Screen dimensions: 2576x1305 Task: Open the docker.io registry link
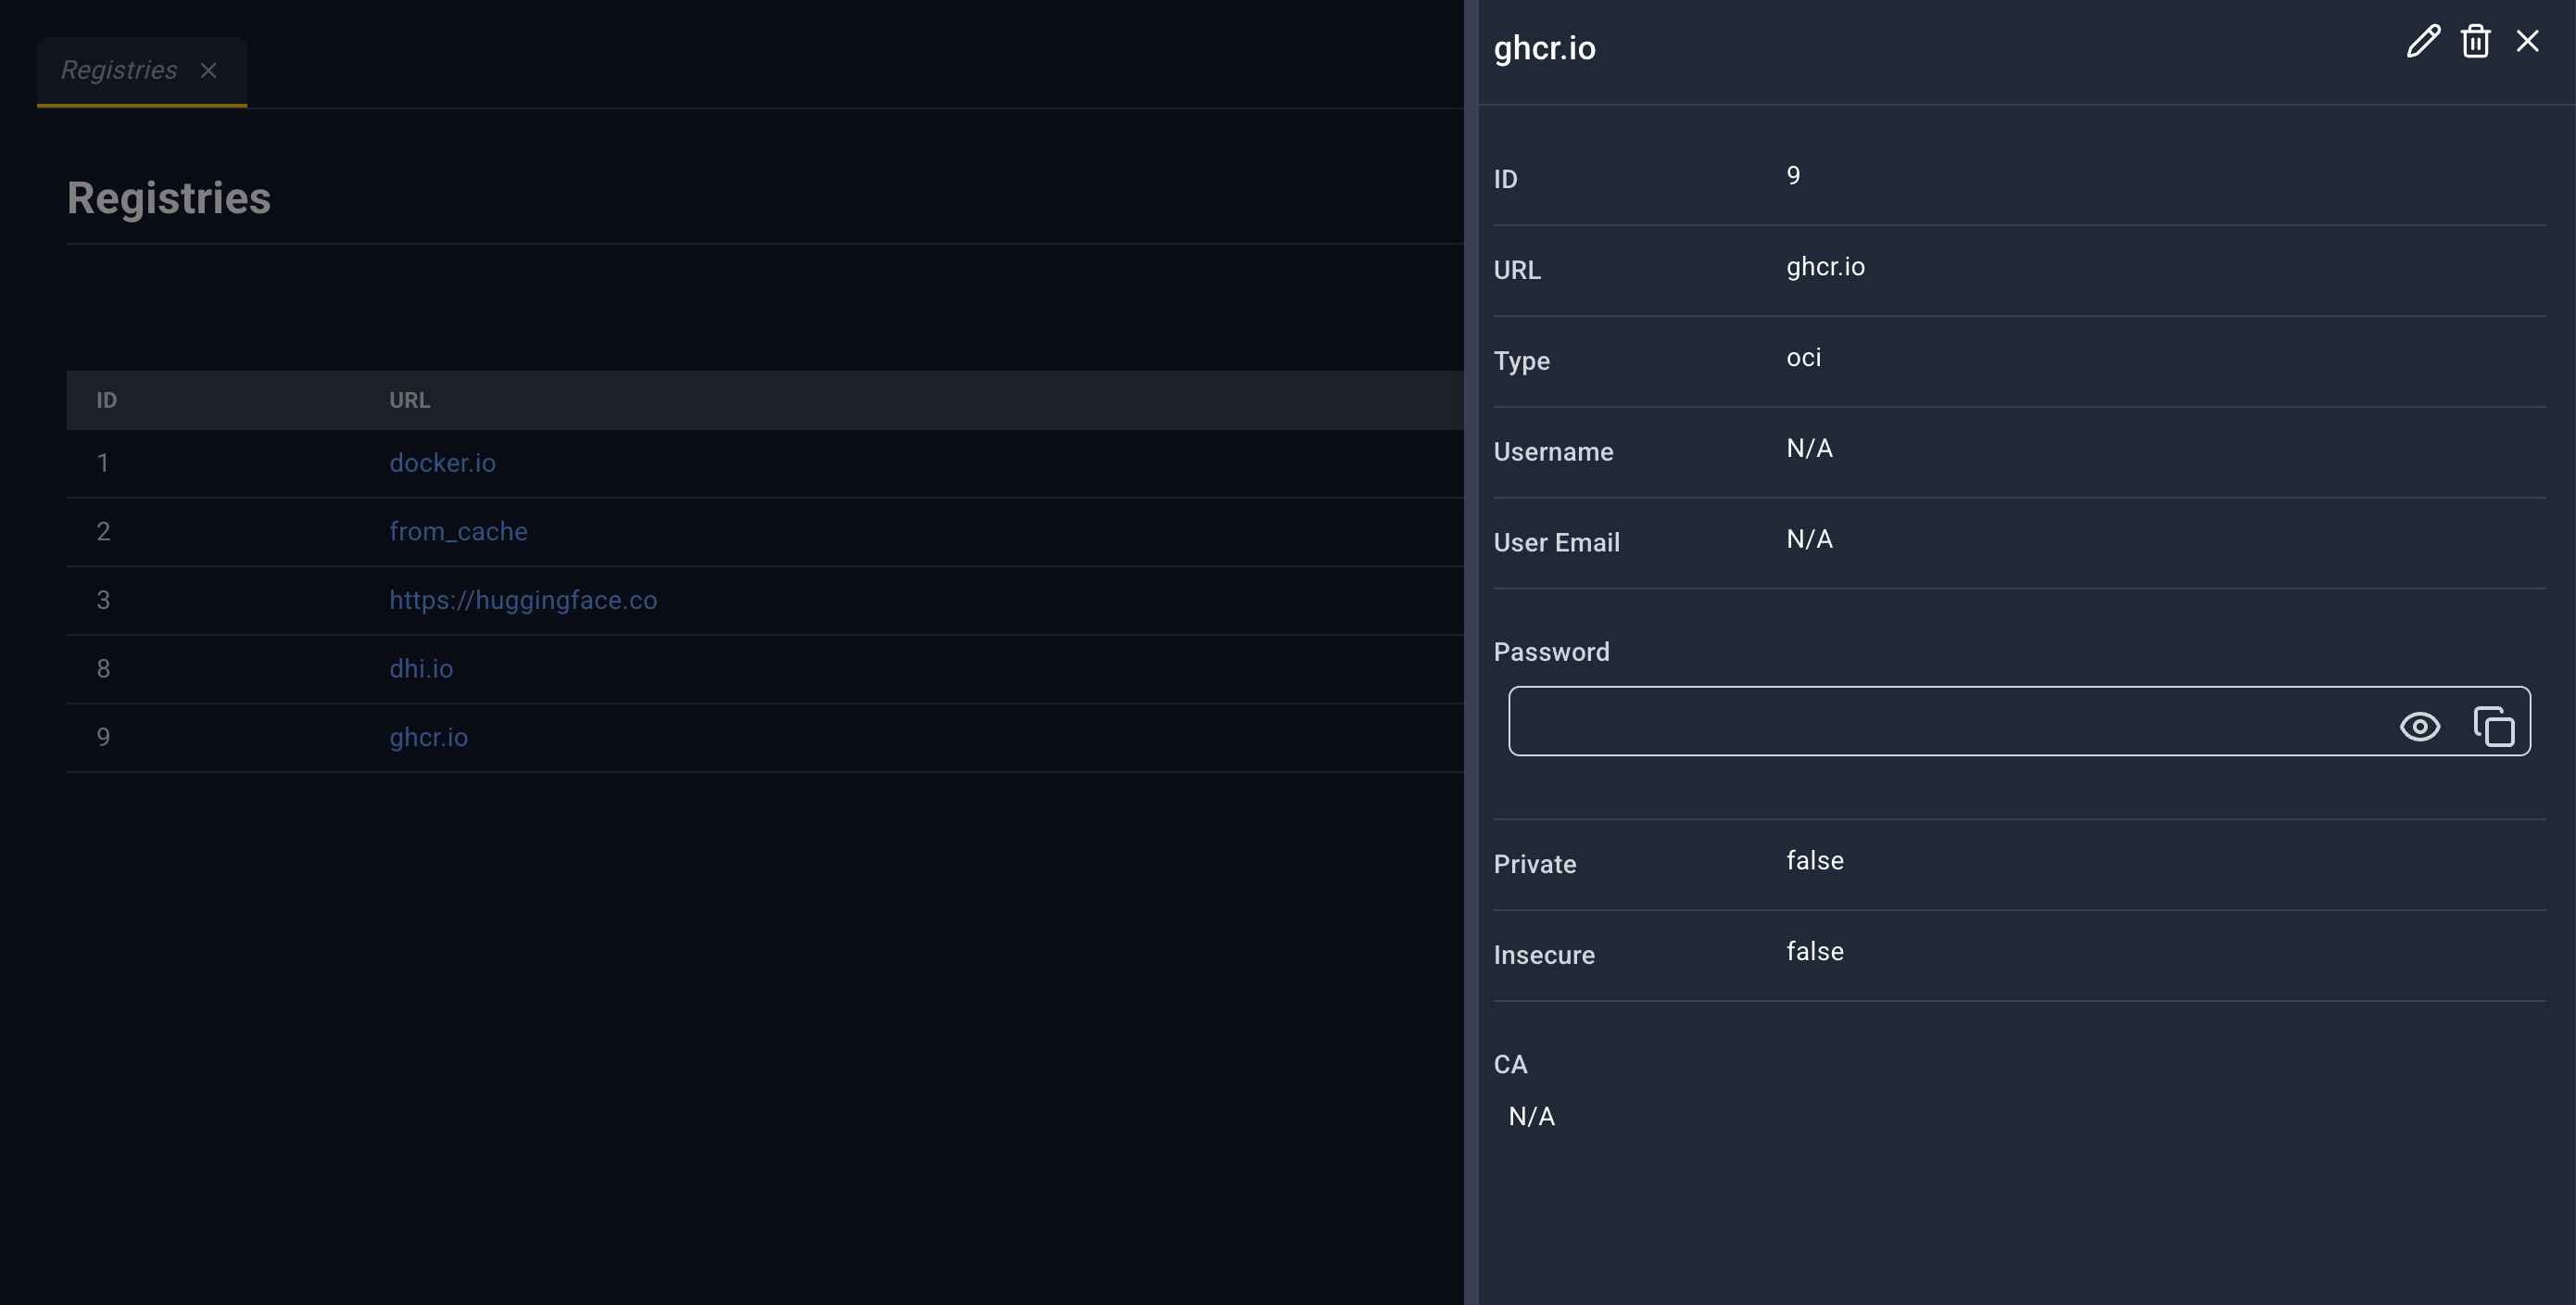point(442,463)
